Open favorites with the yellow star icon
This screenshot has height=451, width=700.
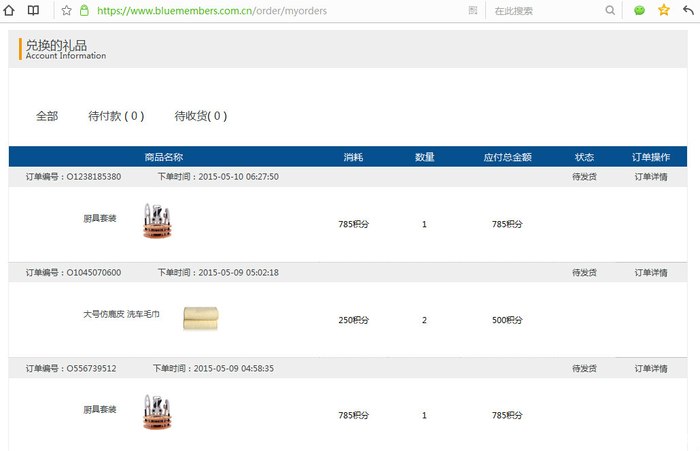tap(664, 10)
